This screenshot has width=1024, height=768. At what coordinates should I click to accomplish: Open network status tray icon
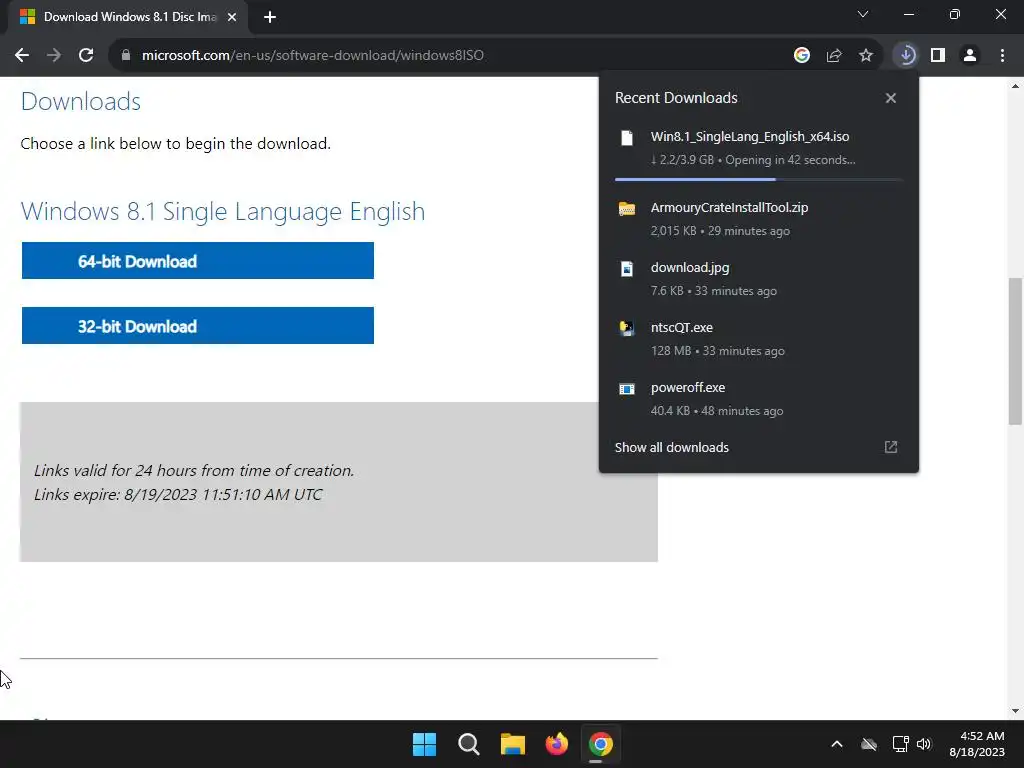pos(901,744)
